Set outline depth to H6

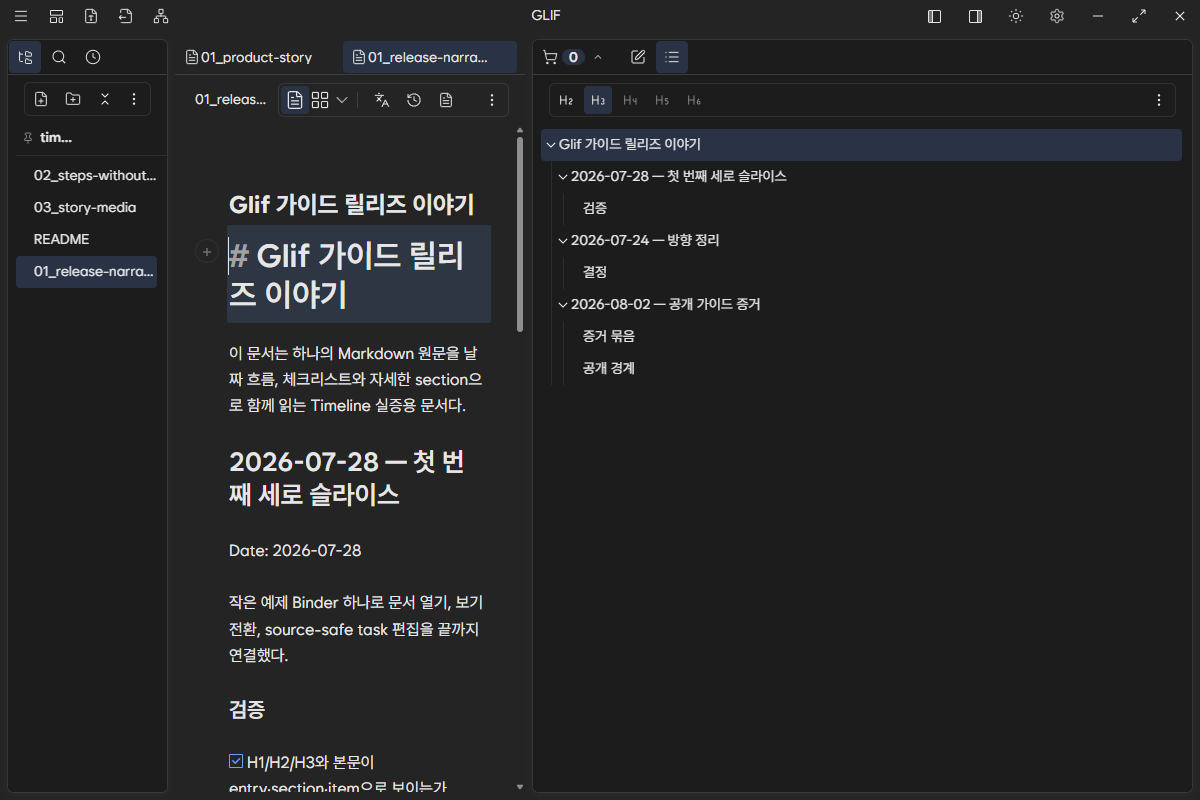point(694,100)
